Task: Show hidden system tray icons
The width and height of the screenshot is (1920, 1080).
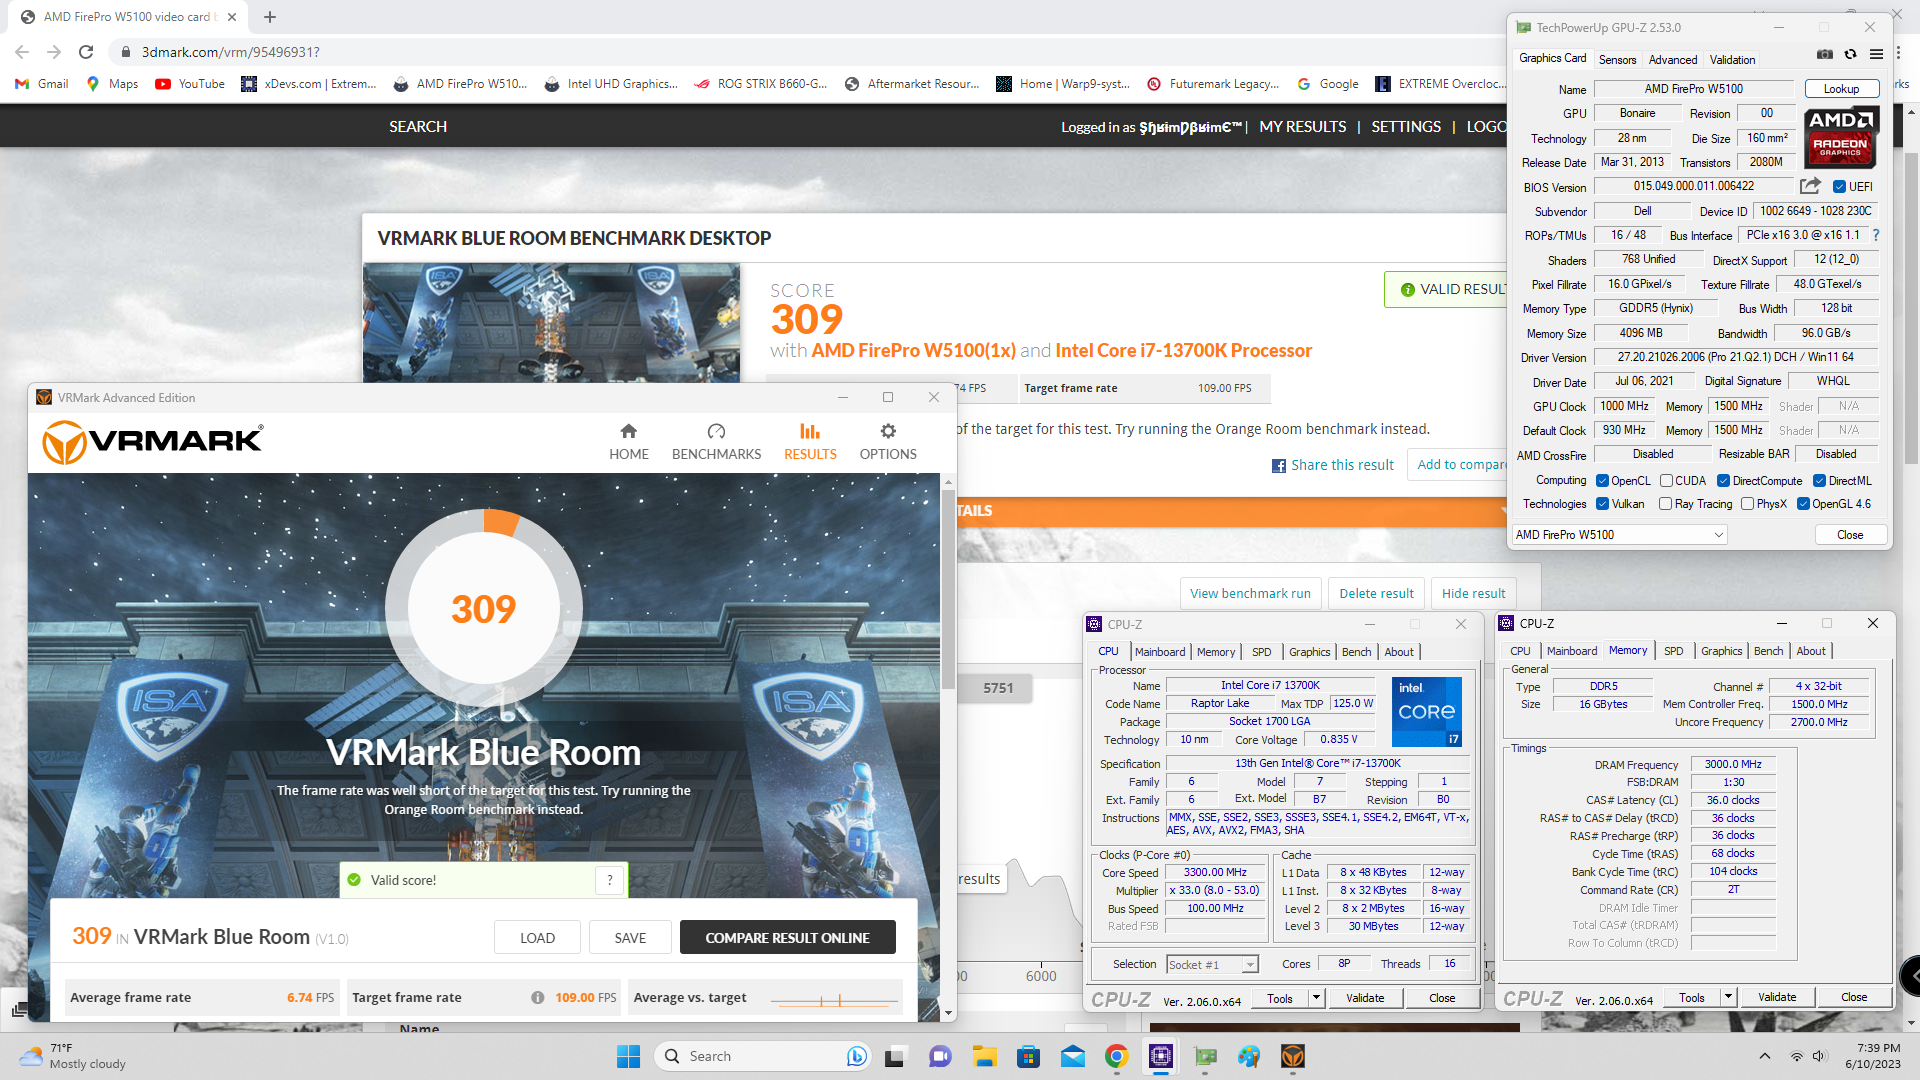Action: tap(1764, 1056)
